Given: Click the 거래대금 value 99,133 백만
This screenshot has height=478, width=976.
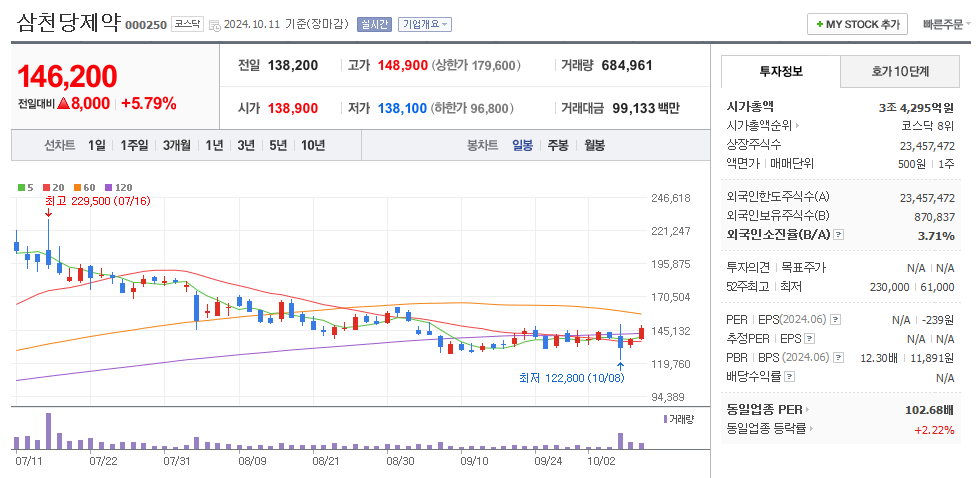Looking at the screenshot, I should (x=646, y=108).
